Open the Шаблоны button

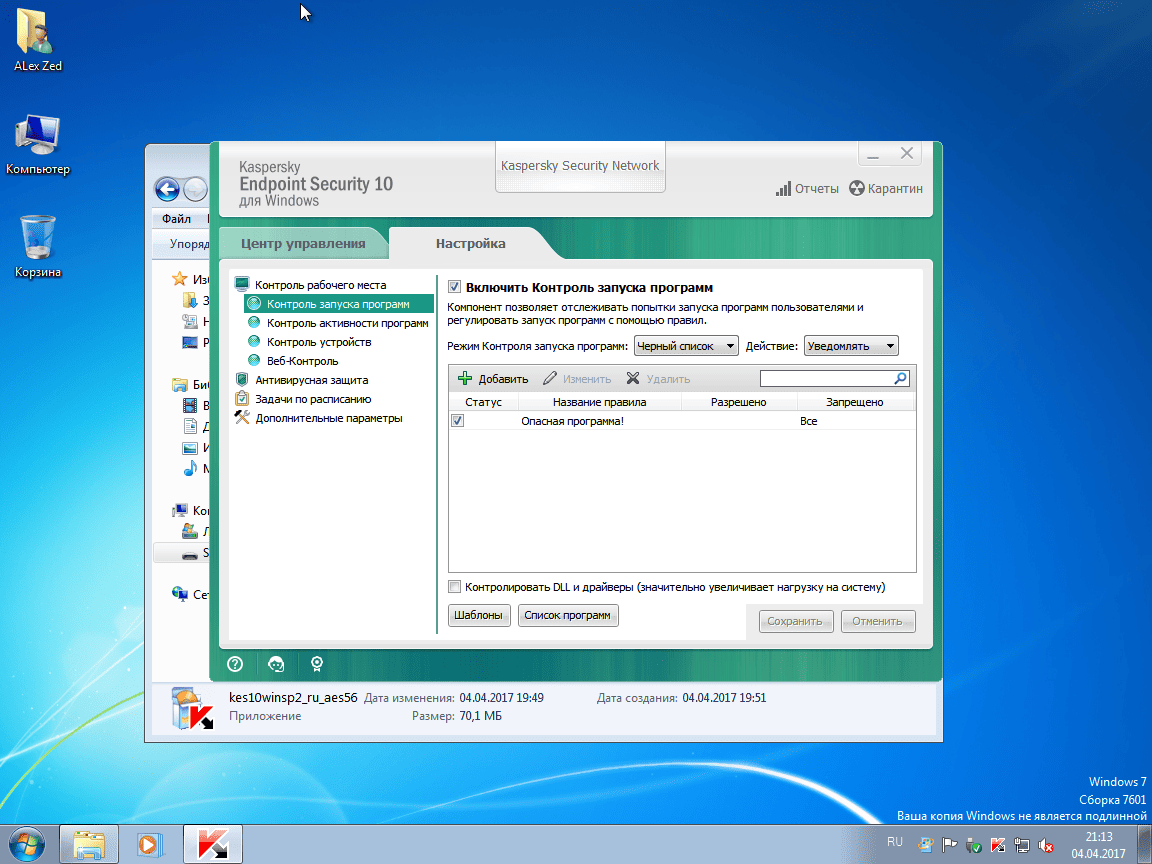click(x=479, y=615)
